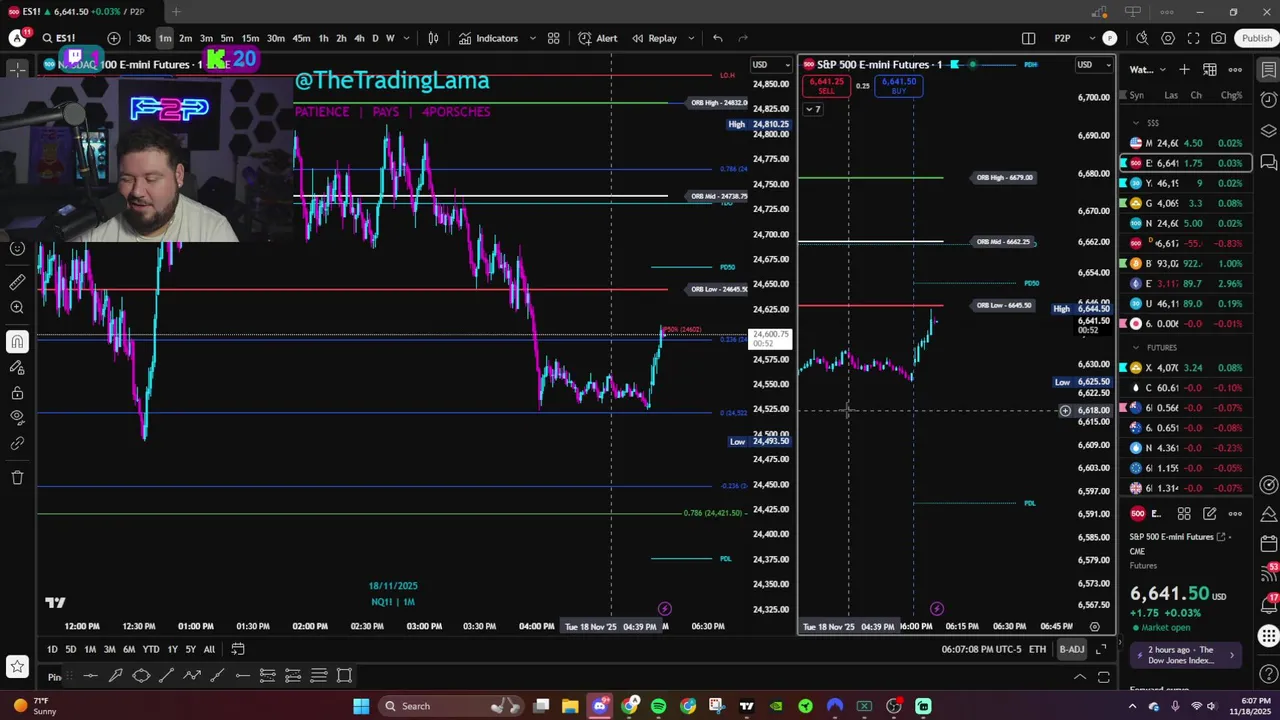The image size is (1280, 720).
Task: Select the crosshair cursor tool
Action: (x=17, y=69)
